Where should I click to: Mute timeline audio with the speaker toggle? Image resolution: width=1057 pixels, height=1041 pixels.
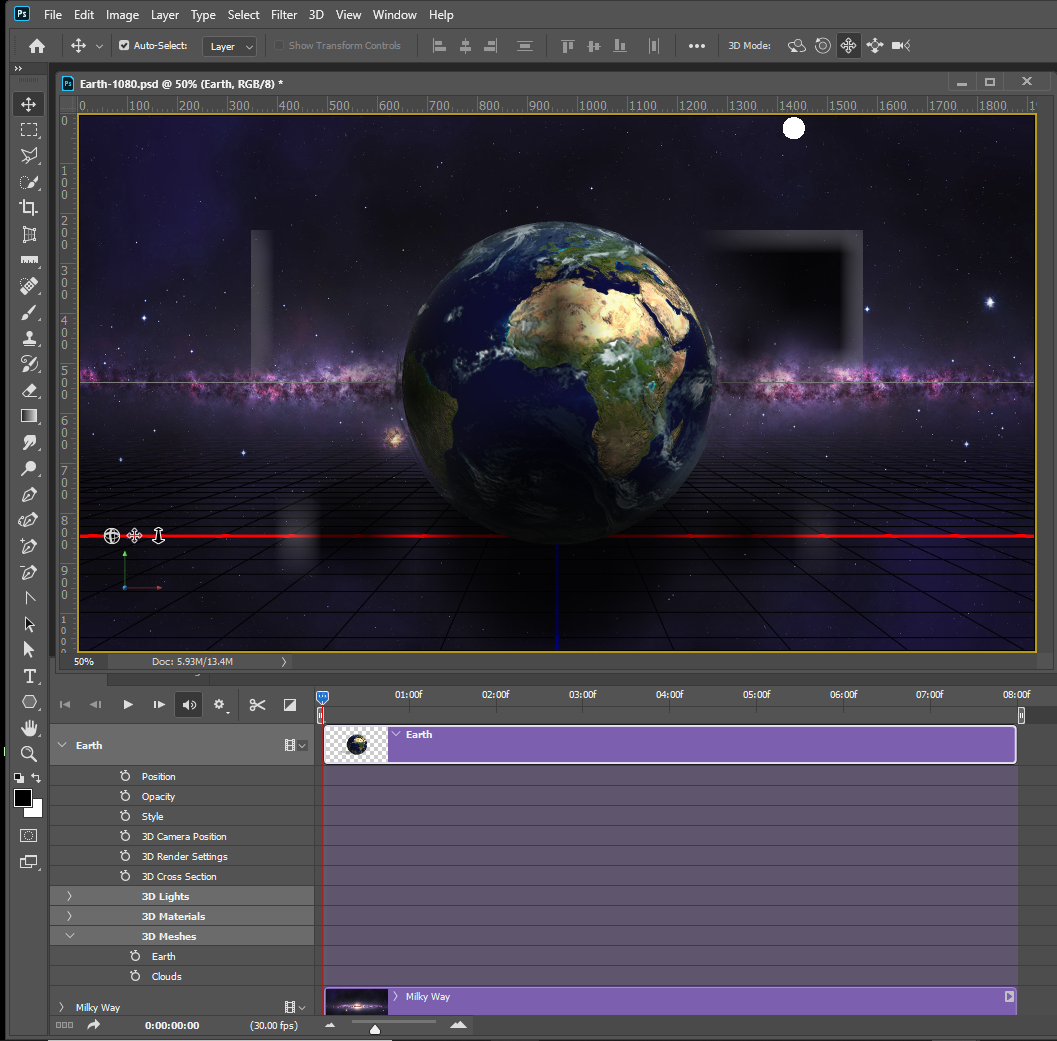click(189, 704)
